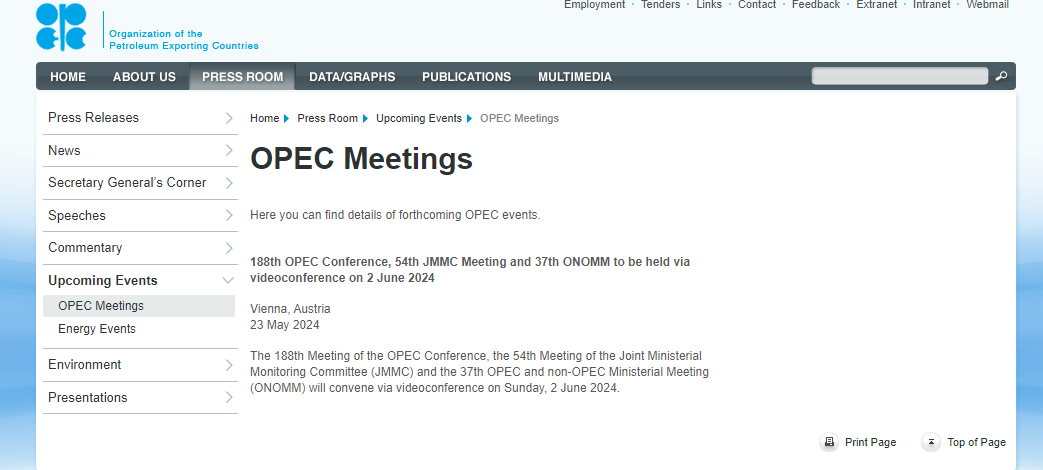Click the arrow icon beside Speeches

click(229, 216)
